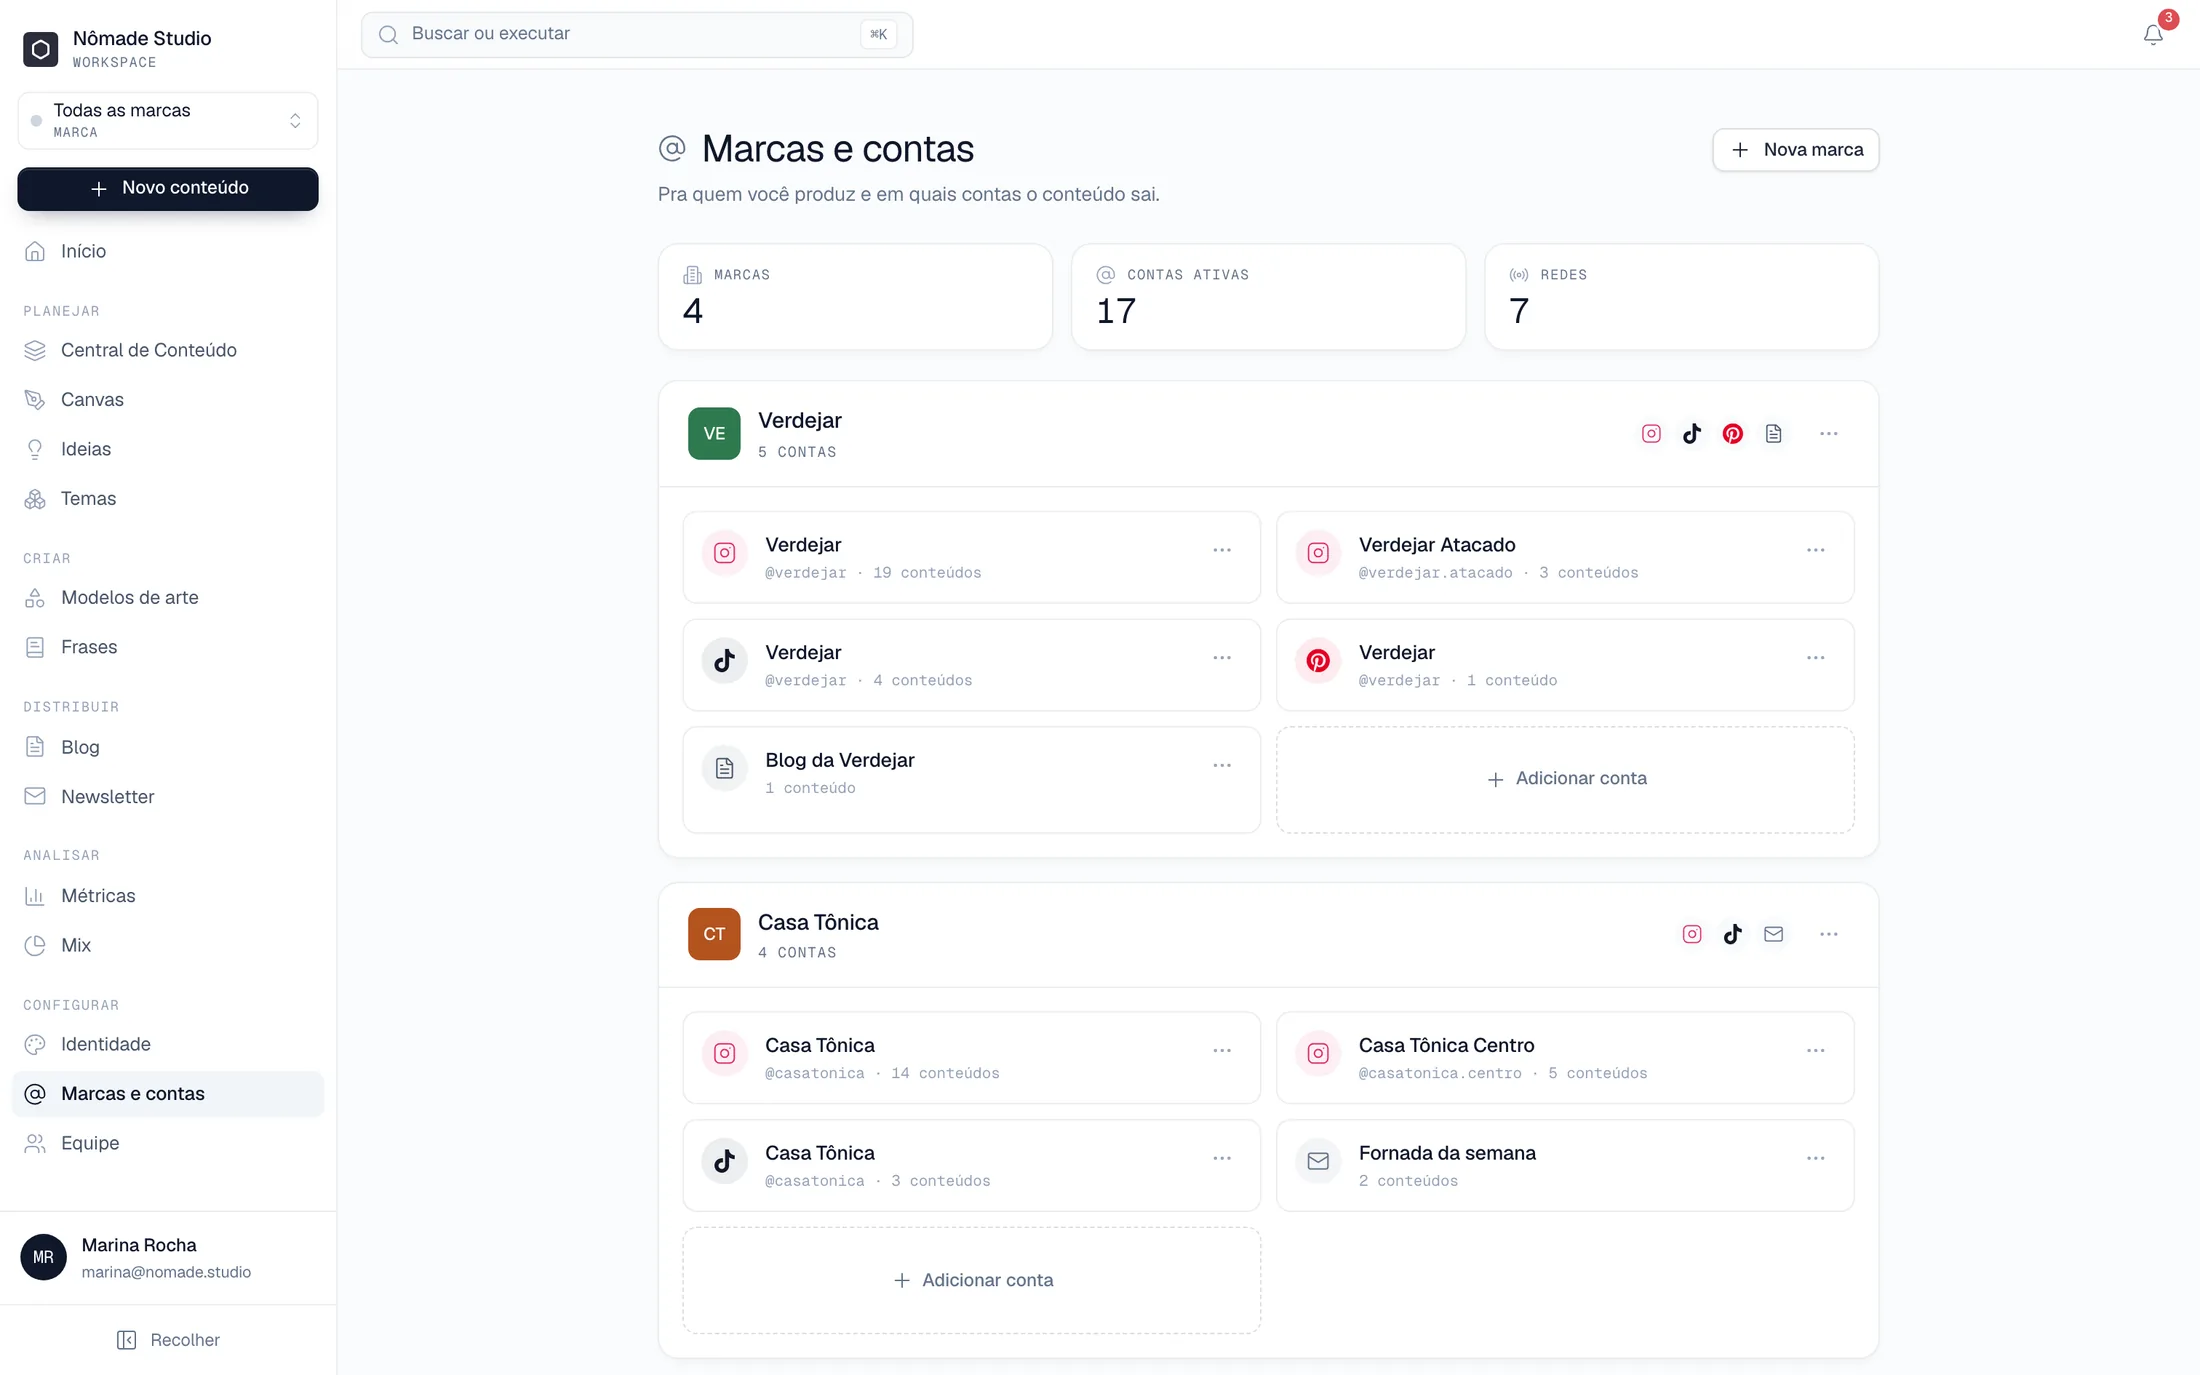Open the notifications bell
The image size is (2200, 1375).
pyautogui.click(x=2153, y=35)
